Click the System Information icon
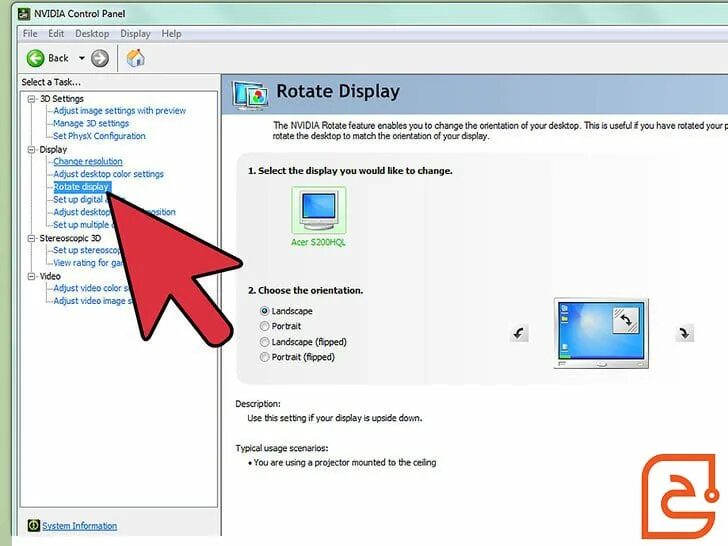Screen dimensions: 728x546 [33, 525]
